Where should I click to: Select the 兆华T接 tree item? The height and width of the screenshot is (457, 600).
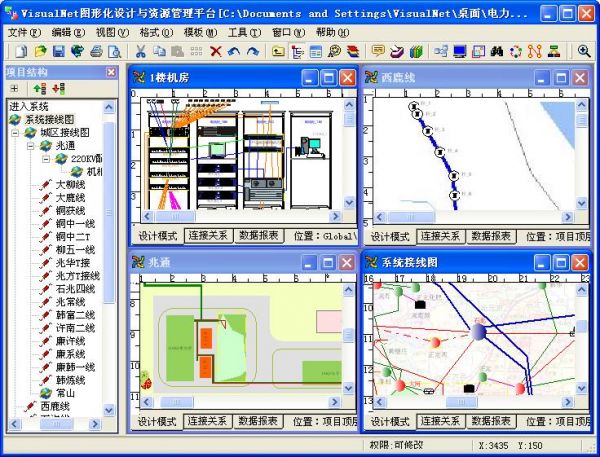coord(73,263)
